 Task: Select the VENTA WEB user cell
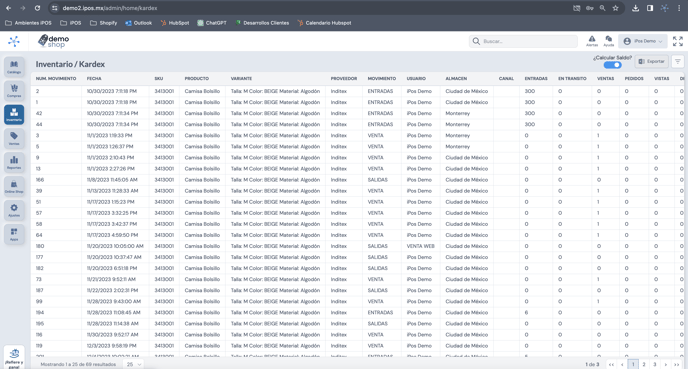pos(420,246)
